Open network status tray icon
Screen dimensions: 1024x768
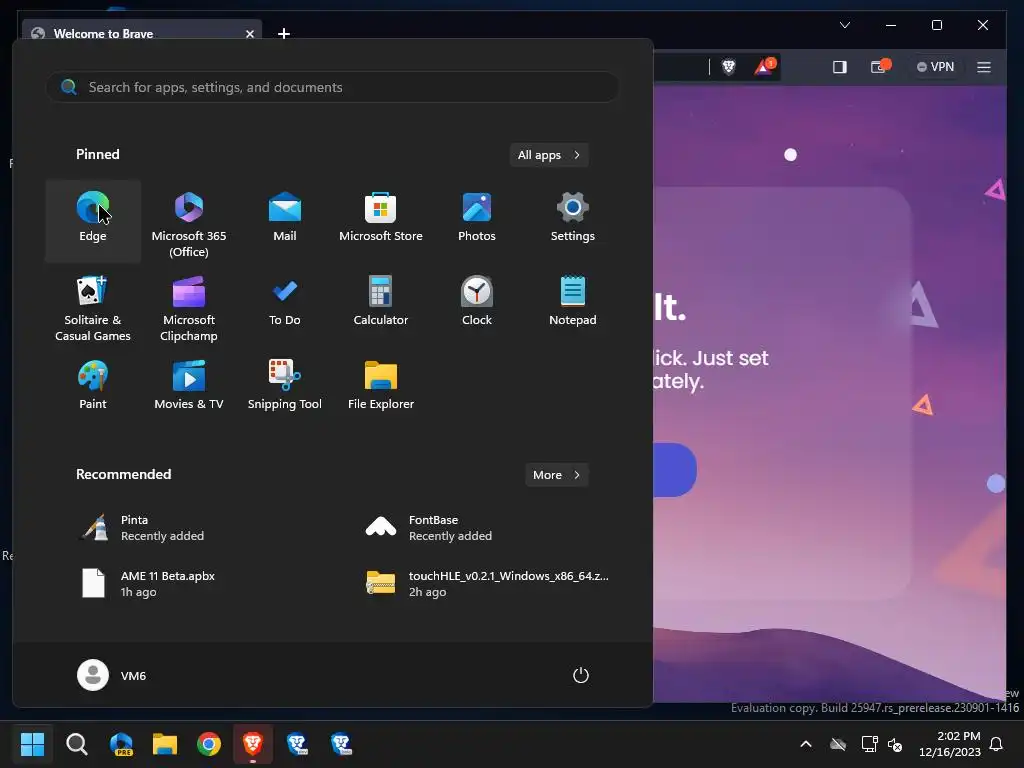click(869, 744)
